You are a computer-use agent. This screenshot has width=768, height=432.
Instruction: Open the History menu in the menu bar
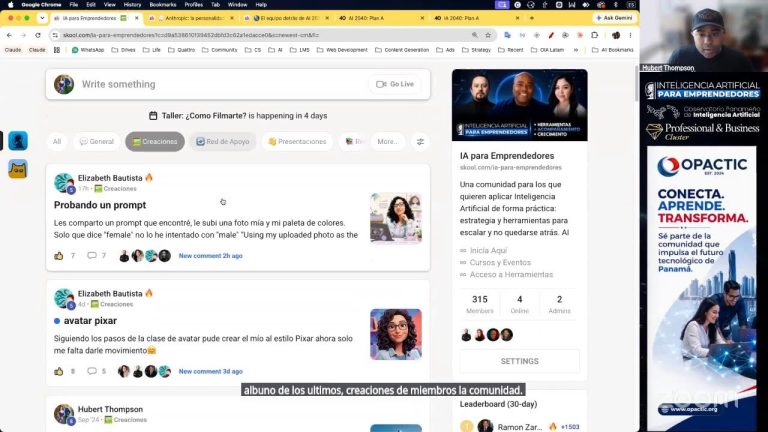tap(132, 4)
